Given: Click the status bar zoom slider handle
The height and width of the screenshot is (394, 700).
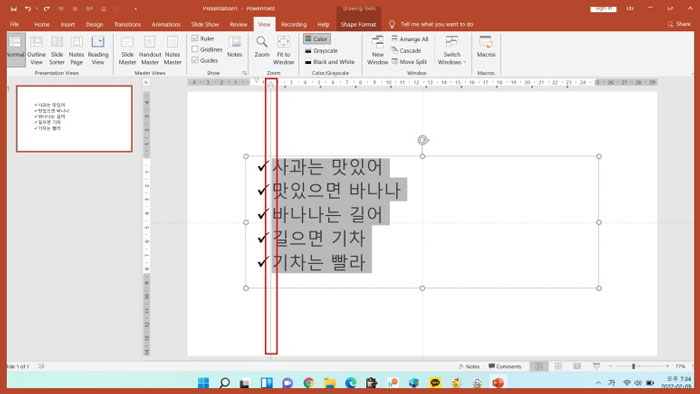Looking at the screenshot, I should click(633, 366).
